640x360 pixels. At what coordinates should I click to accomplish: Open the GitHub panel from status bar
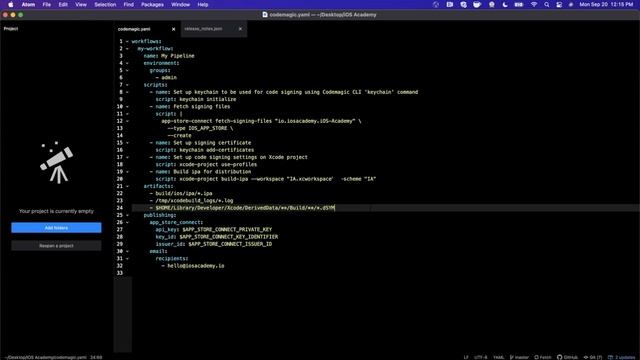coord(567,357)
